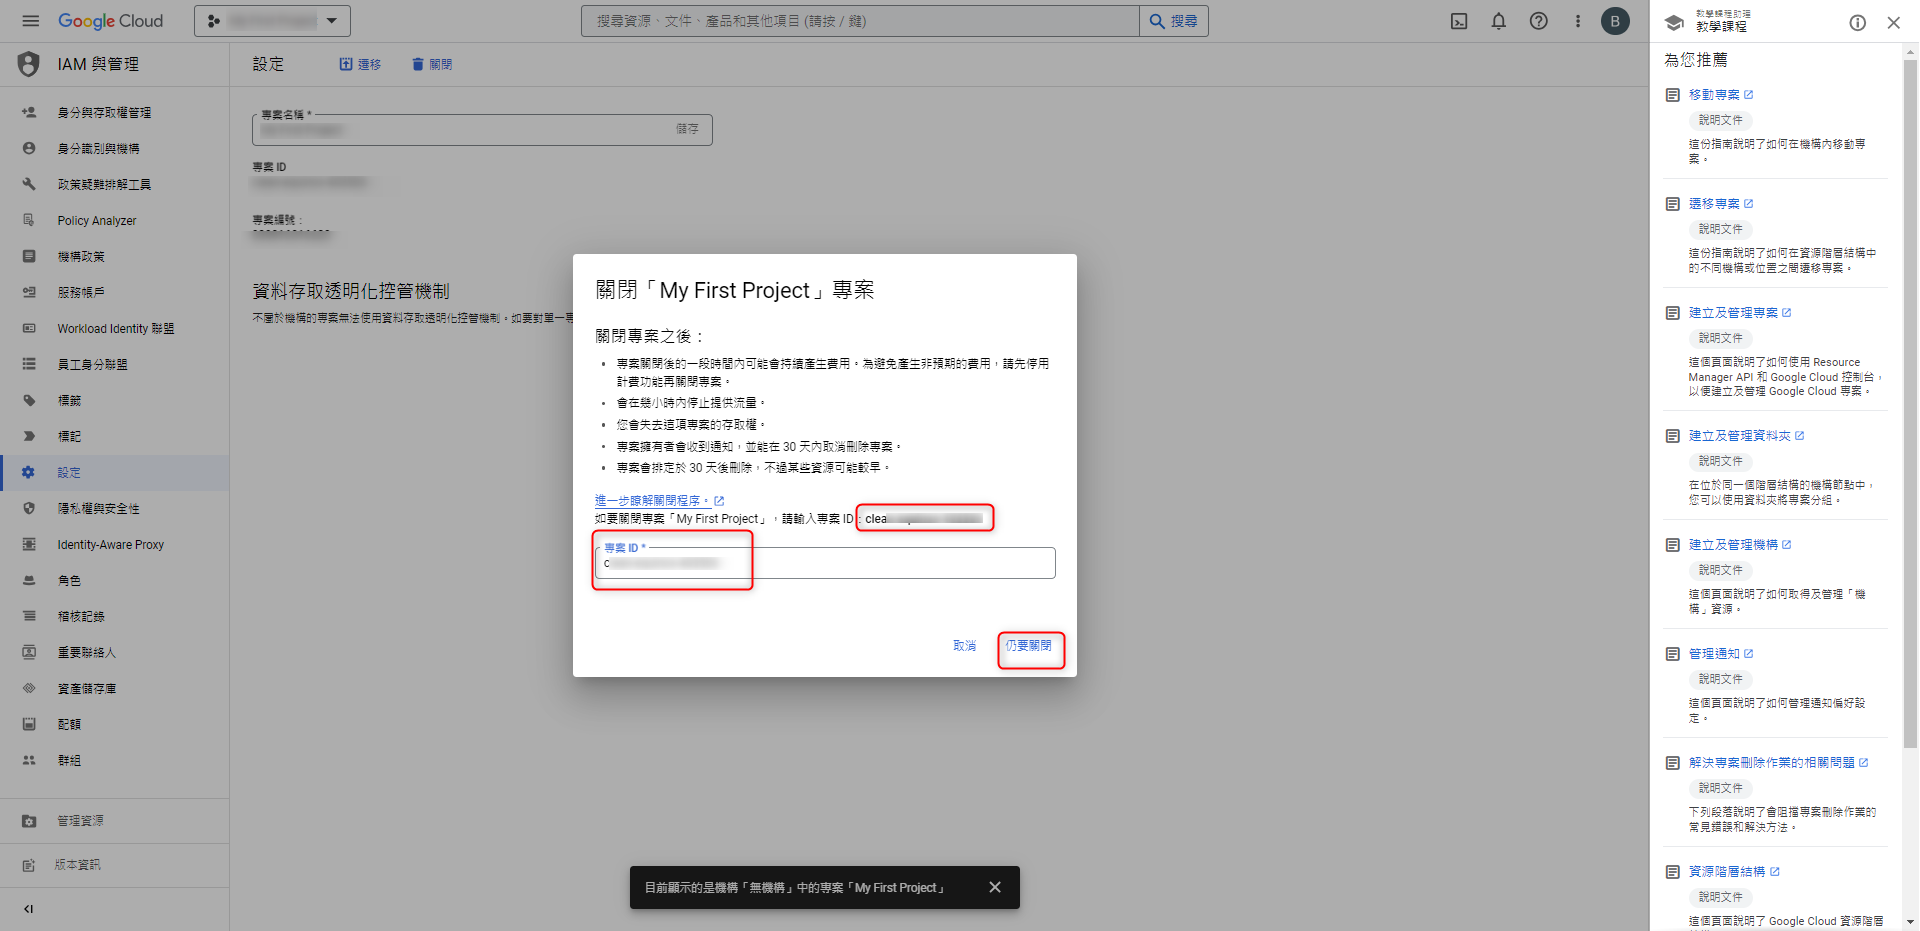This screenshot has width=1920, height=931.
Task: Open 稽核記錄 audit logs sidebar item
Action: (114, 617)
